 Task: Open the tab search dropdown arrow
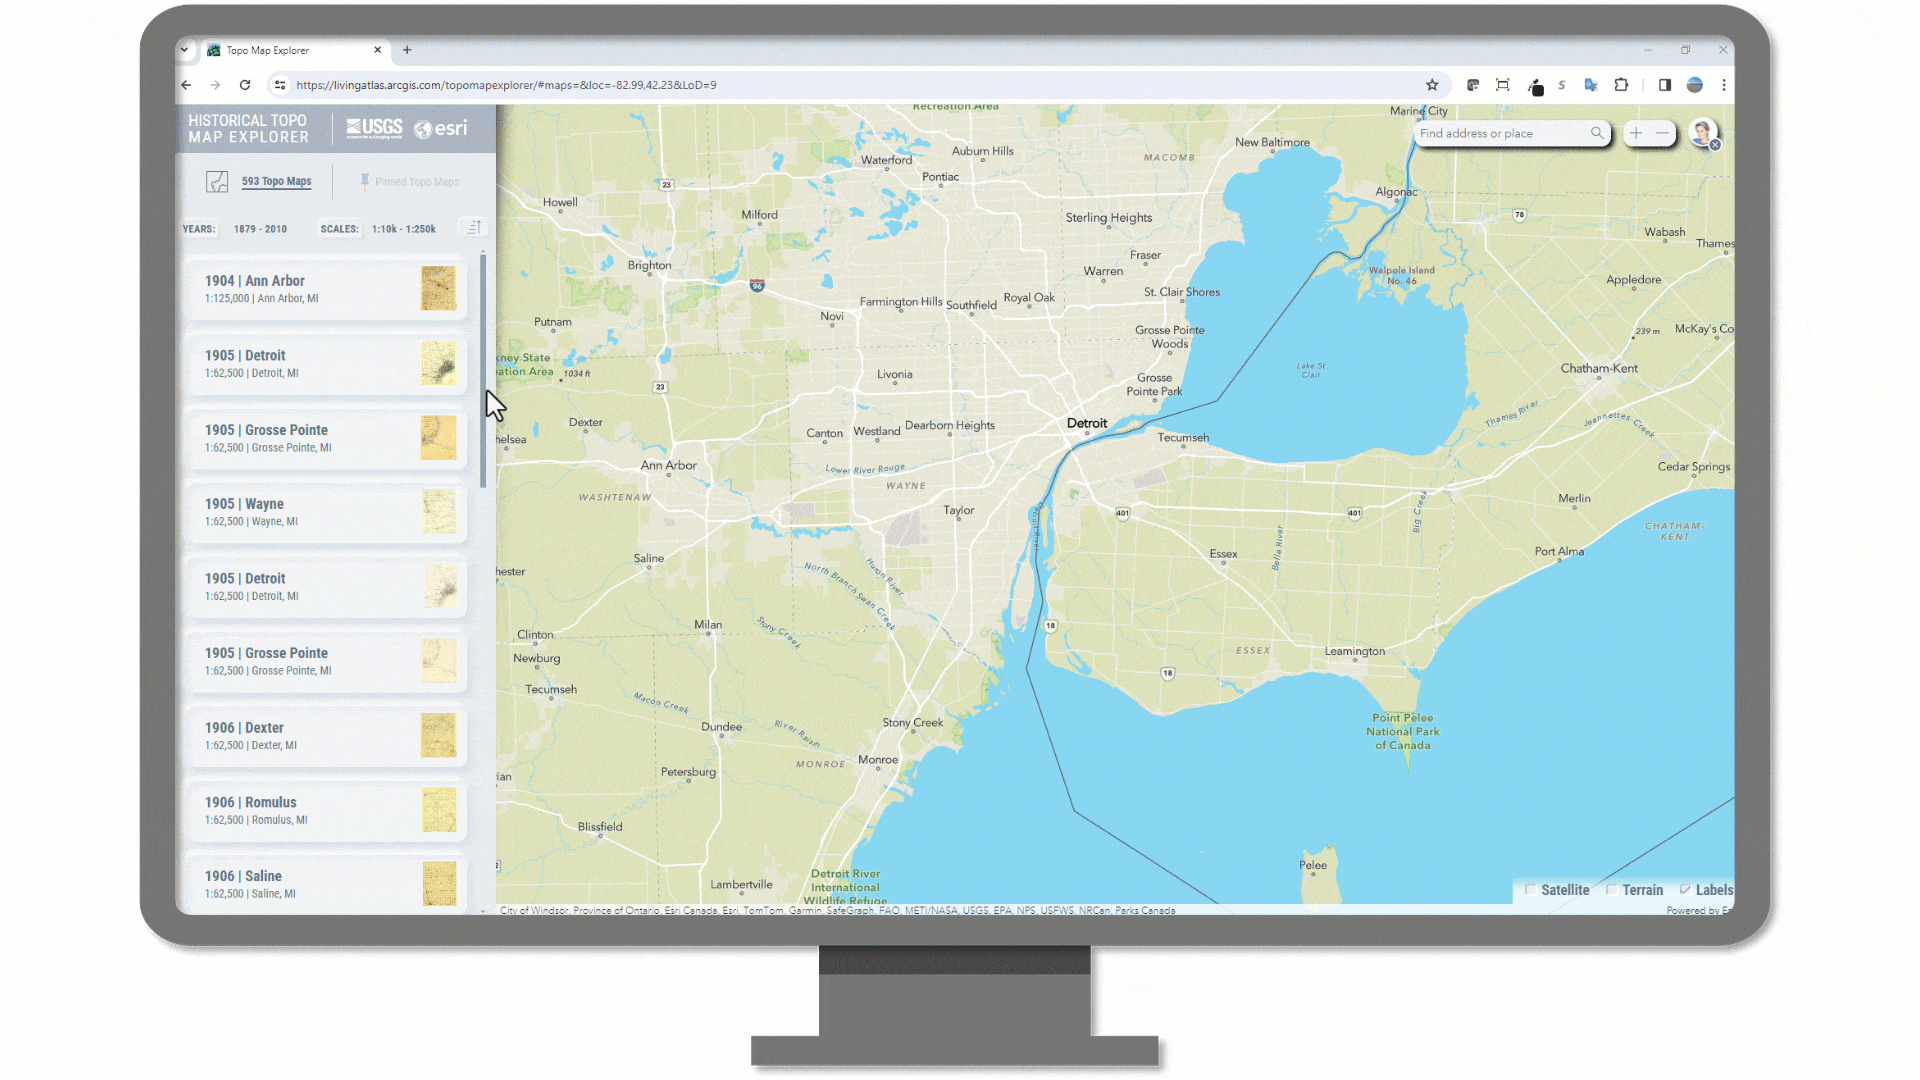pos(184,50)
